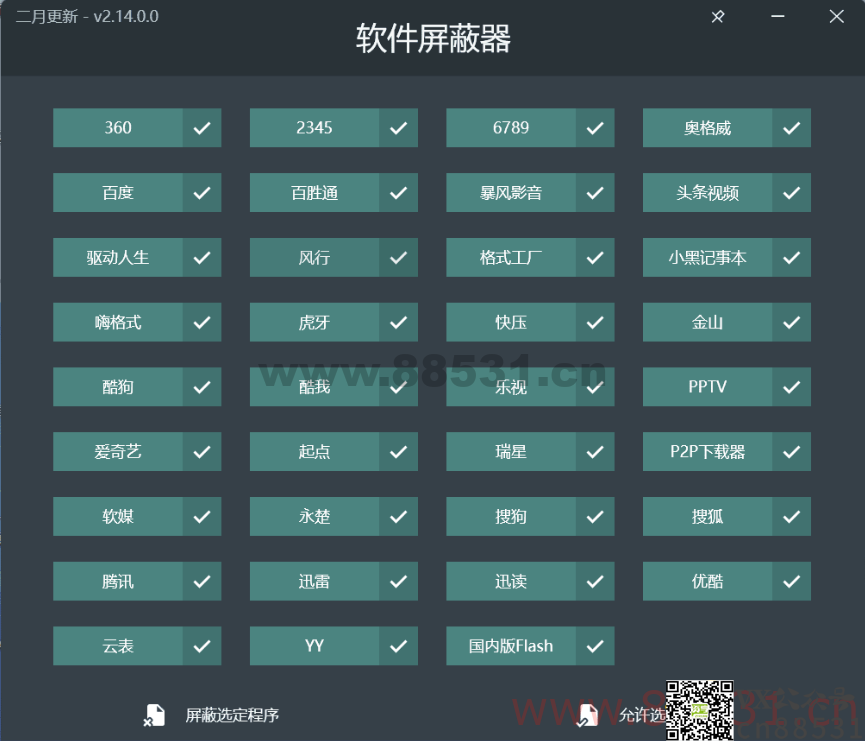Select the 迅读 label button
Viewport: 865px width, 741px height.
coord(511,581)
